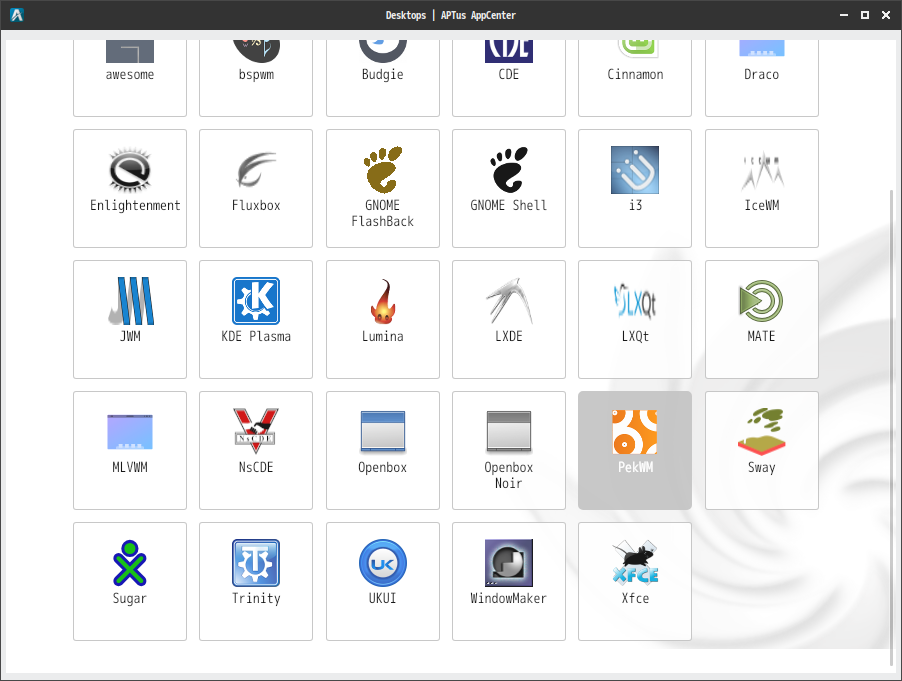
Task: Open the GNOME Shell black foot icon
Action: pyautogui.click(x=509, y=170)
